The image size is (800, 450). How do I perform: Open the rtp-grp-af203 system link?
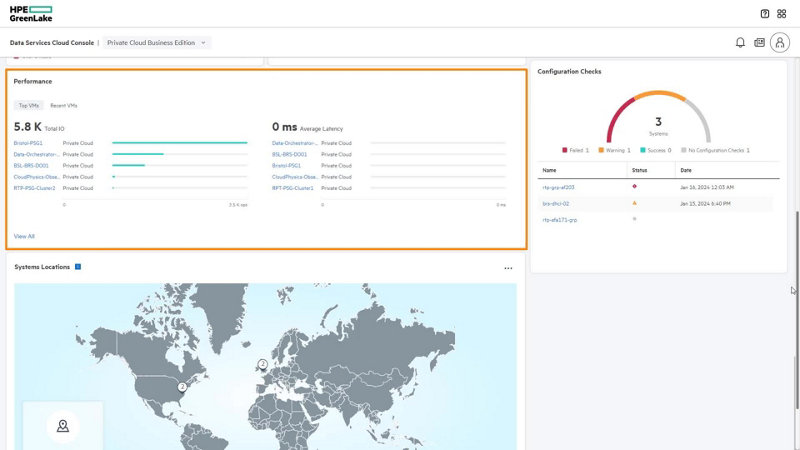click(x=558, y=187)
